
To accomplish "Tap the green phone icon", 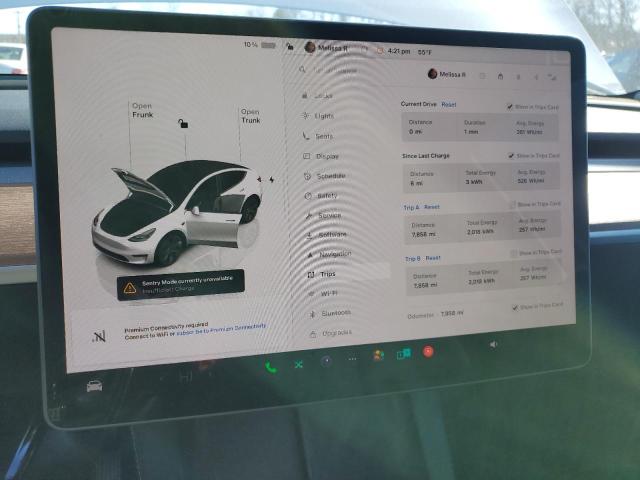I will [x=271, y=367].
